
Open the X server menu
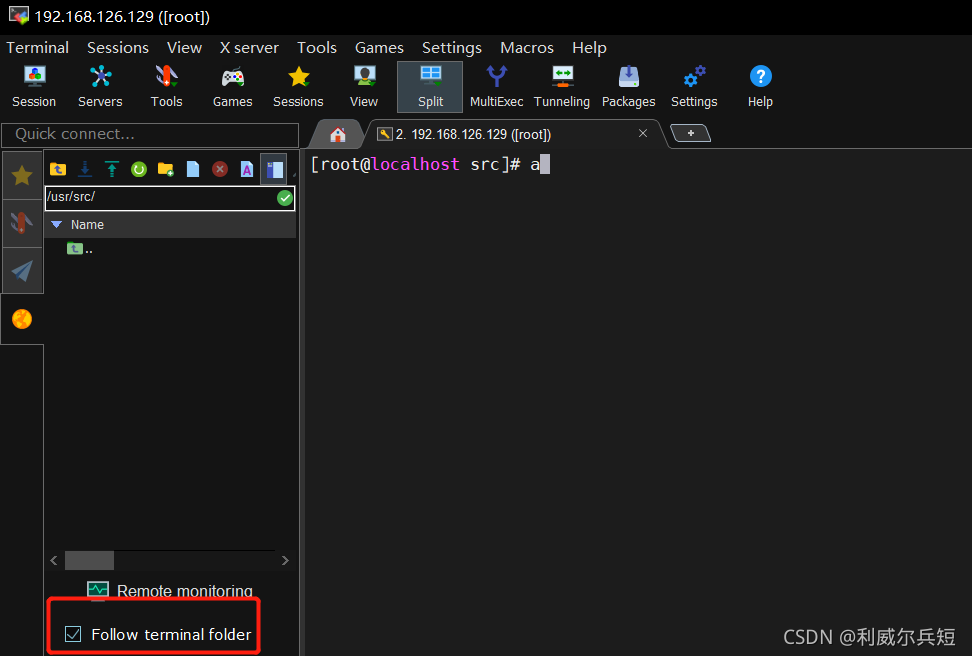[x=249, y=48]
